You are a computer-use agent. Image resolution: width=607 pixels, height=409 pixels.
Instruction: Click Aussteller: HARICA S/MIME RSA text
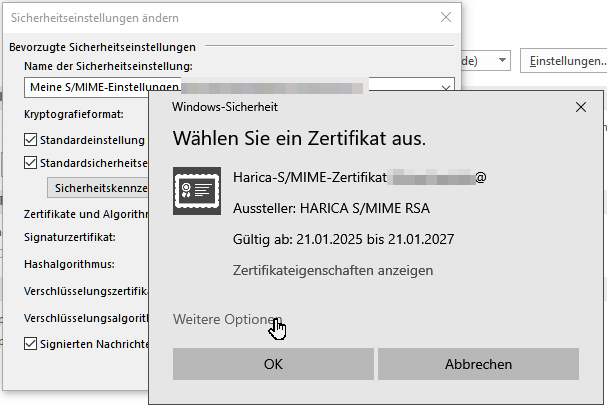coord(331,209)
